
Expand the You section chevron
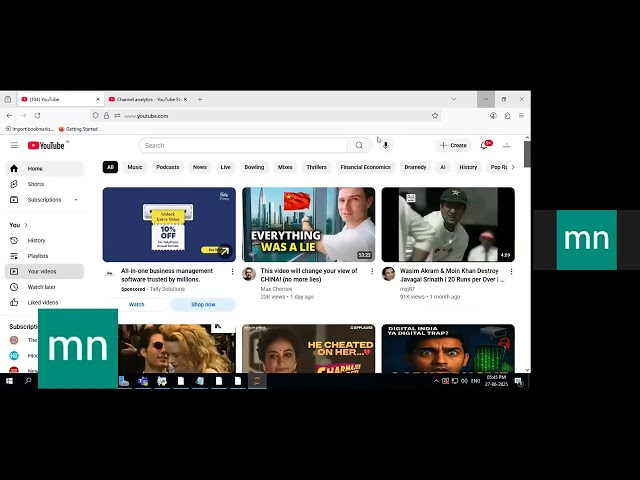pyautogui.click(x=26, y=225)
